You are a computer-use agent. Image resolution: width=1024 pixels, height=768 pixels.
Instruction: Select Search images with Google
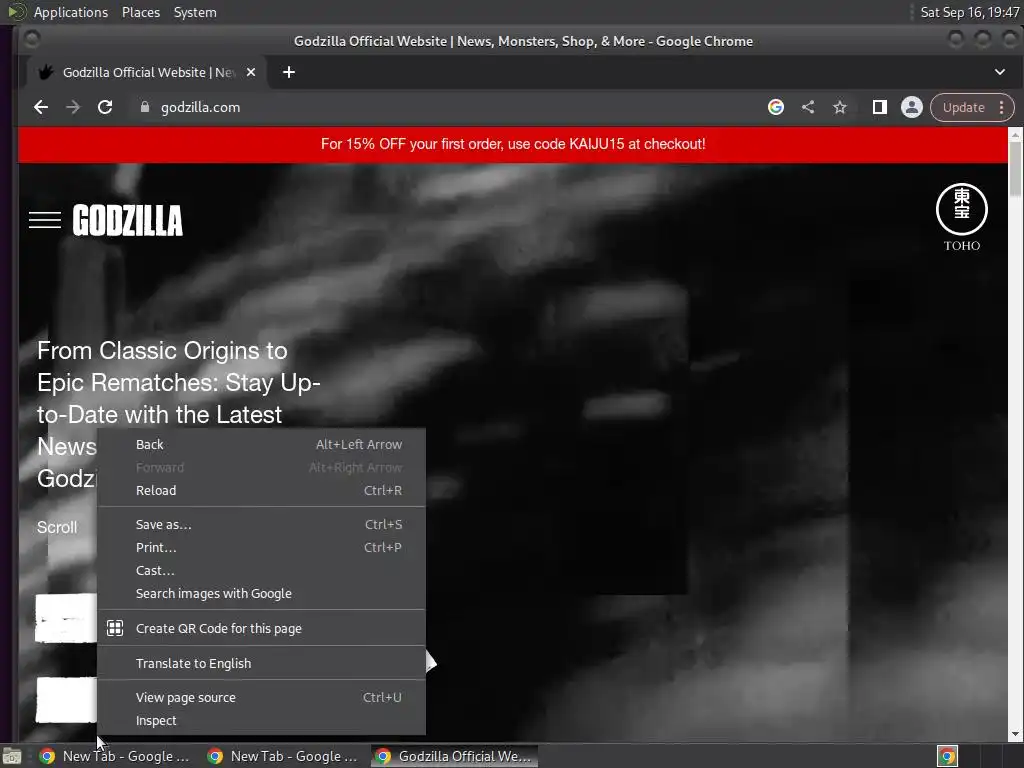[x=261, y=594]
